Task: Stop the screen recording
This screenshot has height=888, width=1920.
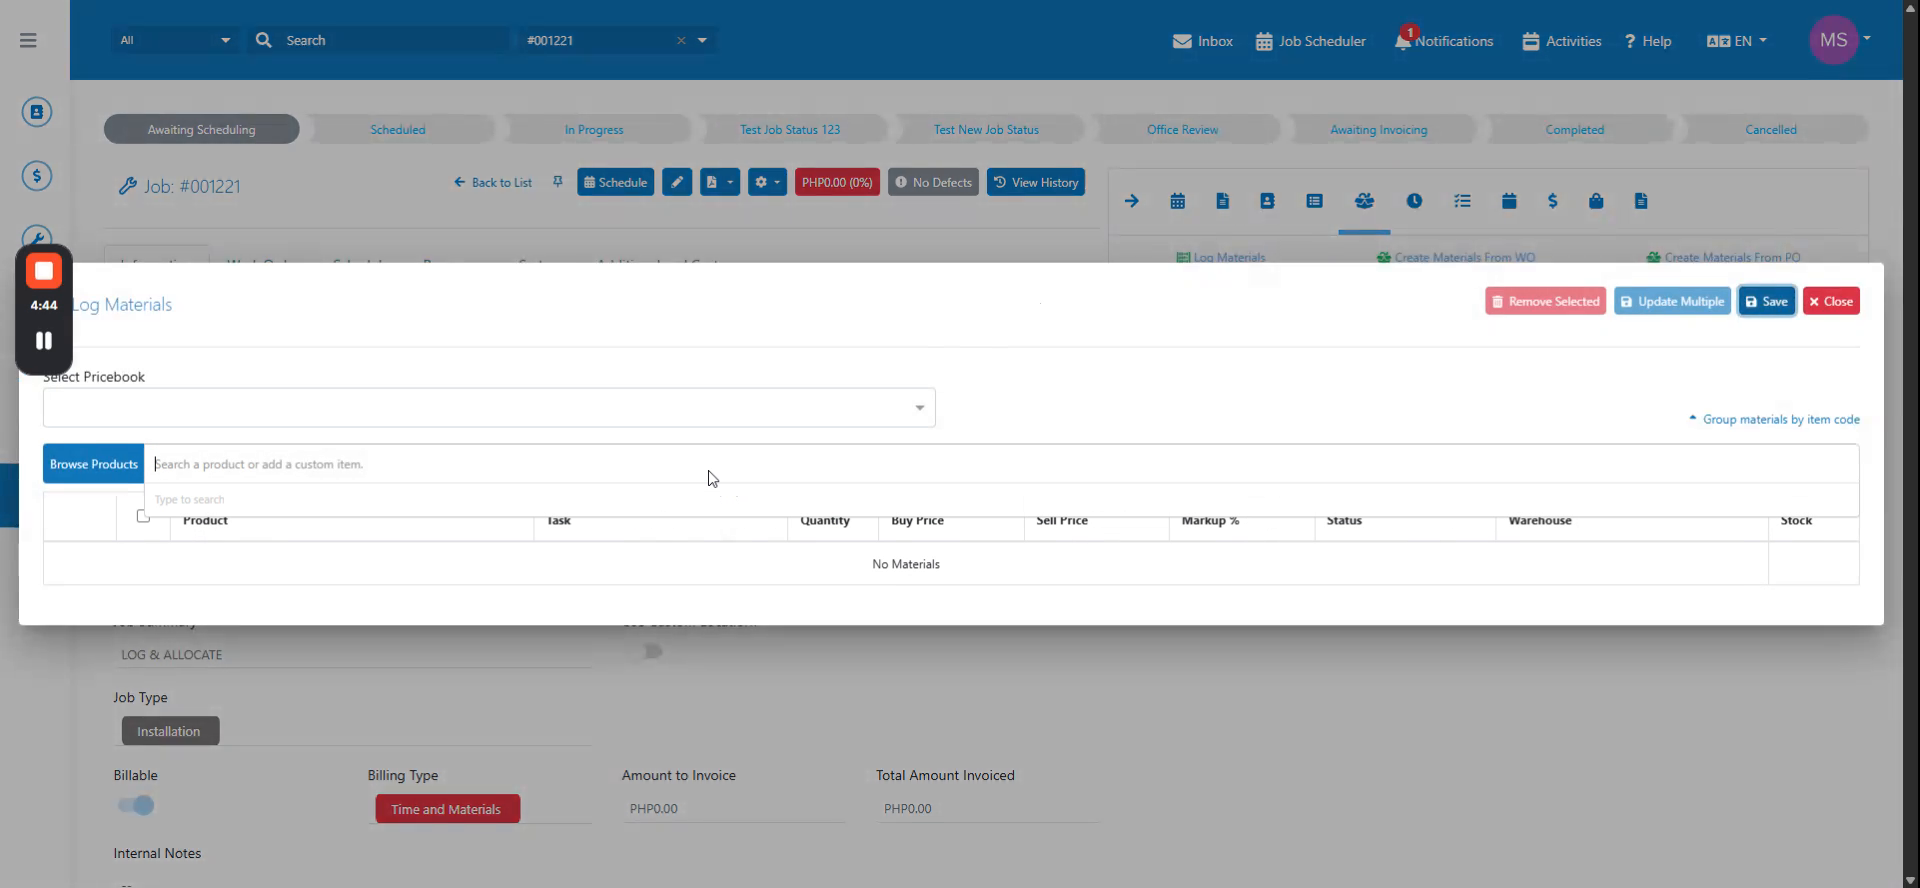Action: [44, 271]
